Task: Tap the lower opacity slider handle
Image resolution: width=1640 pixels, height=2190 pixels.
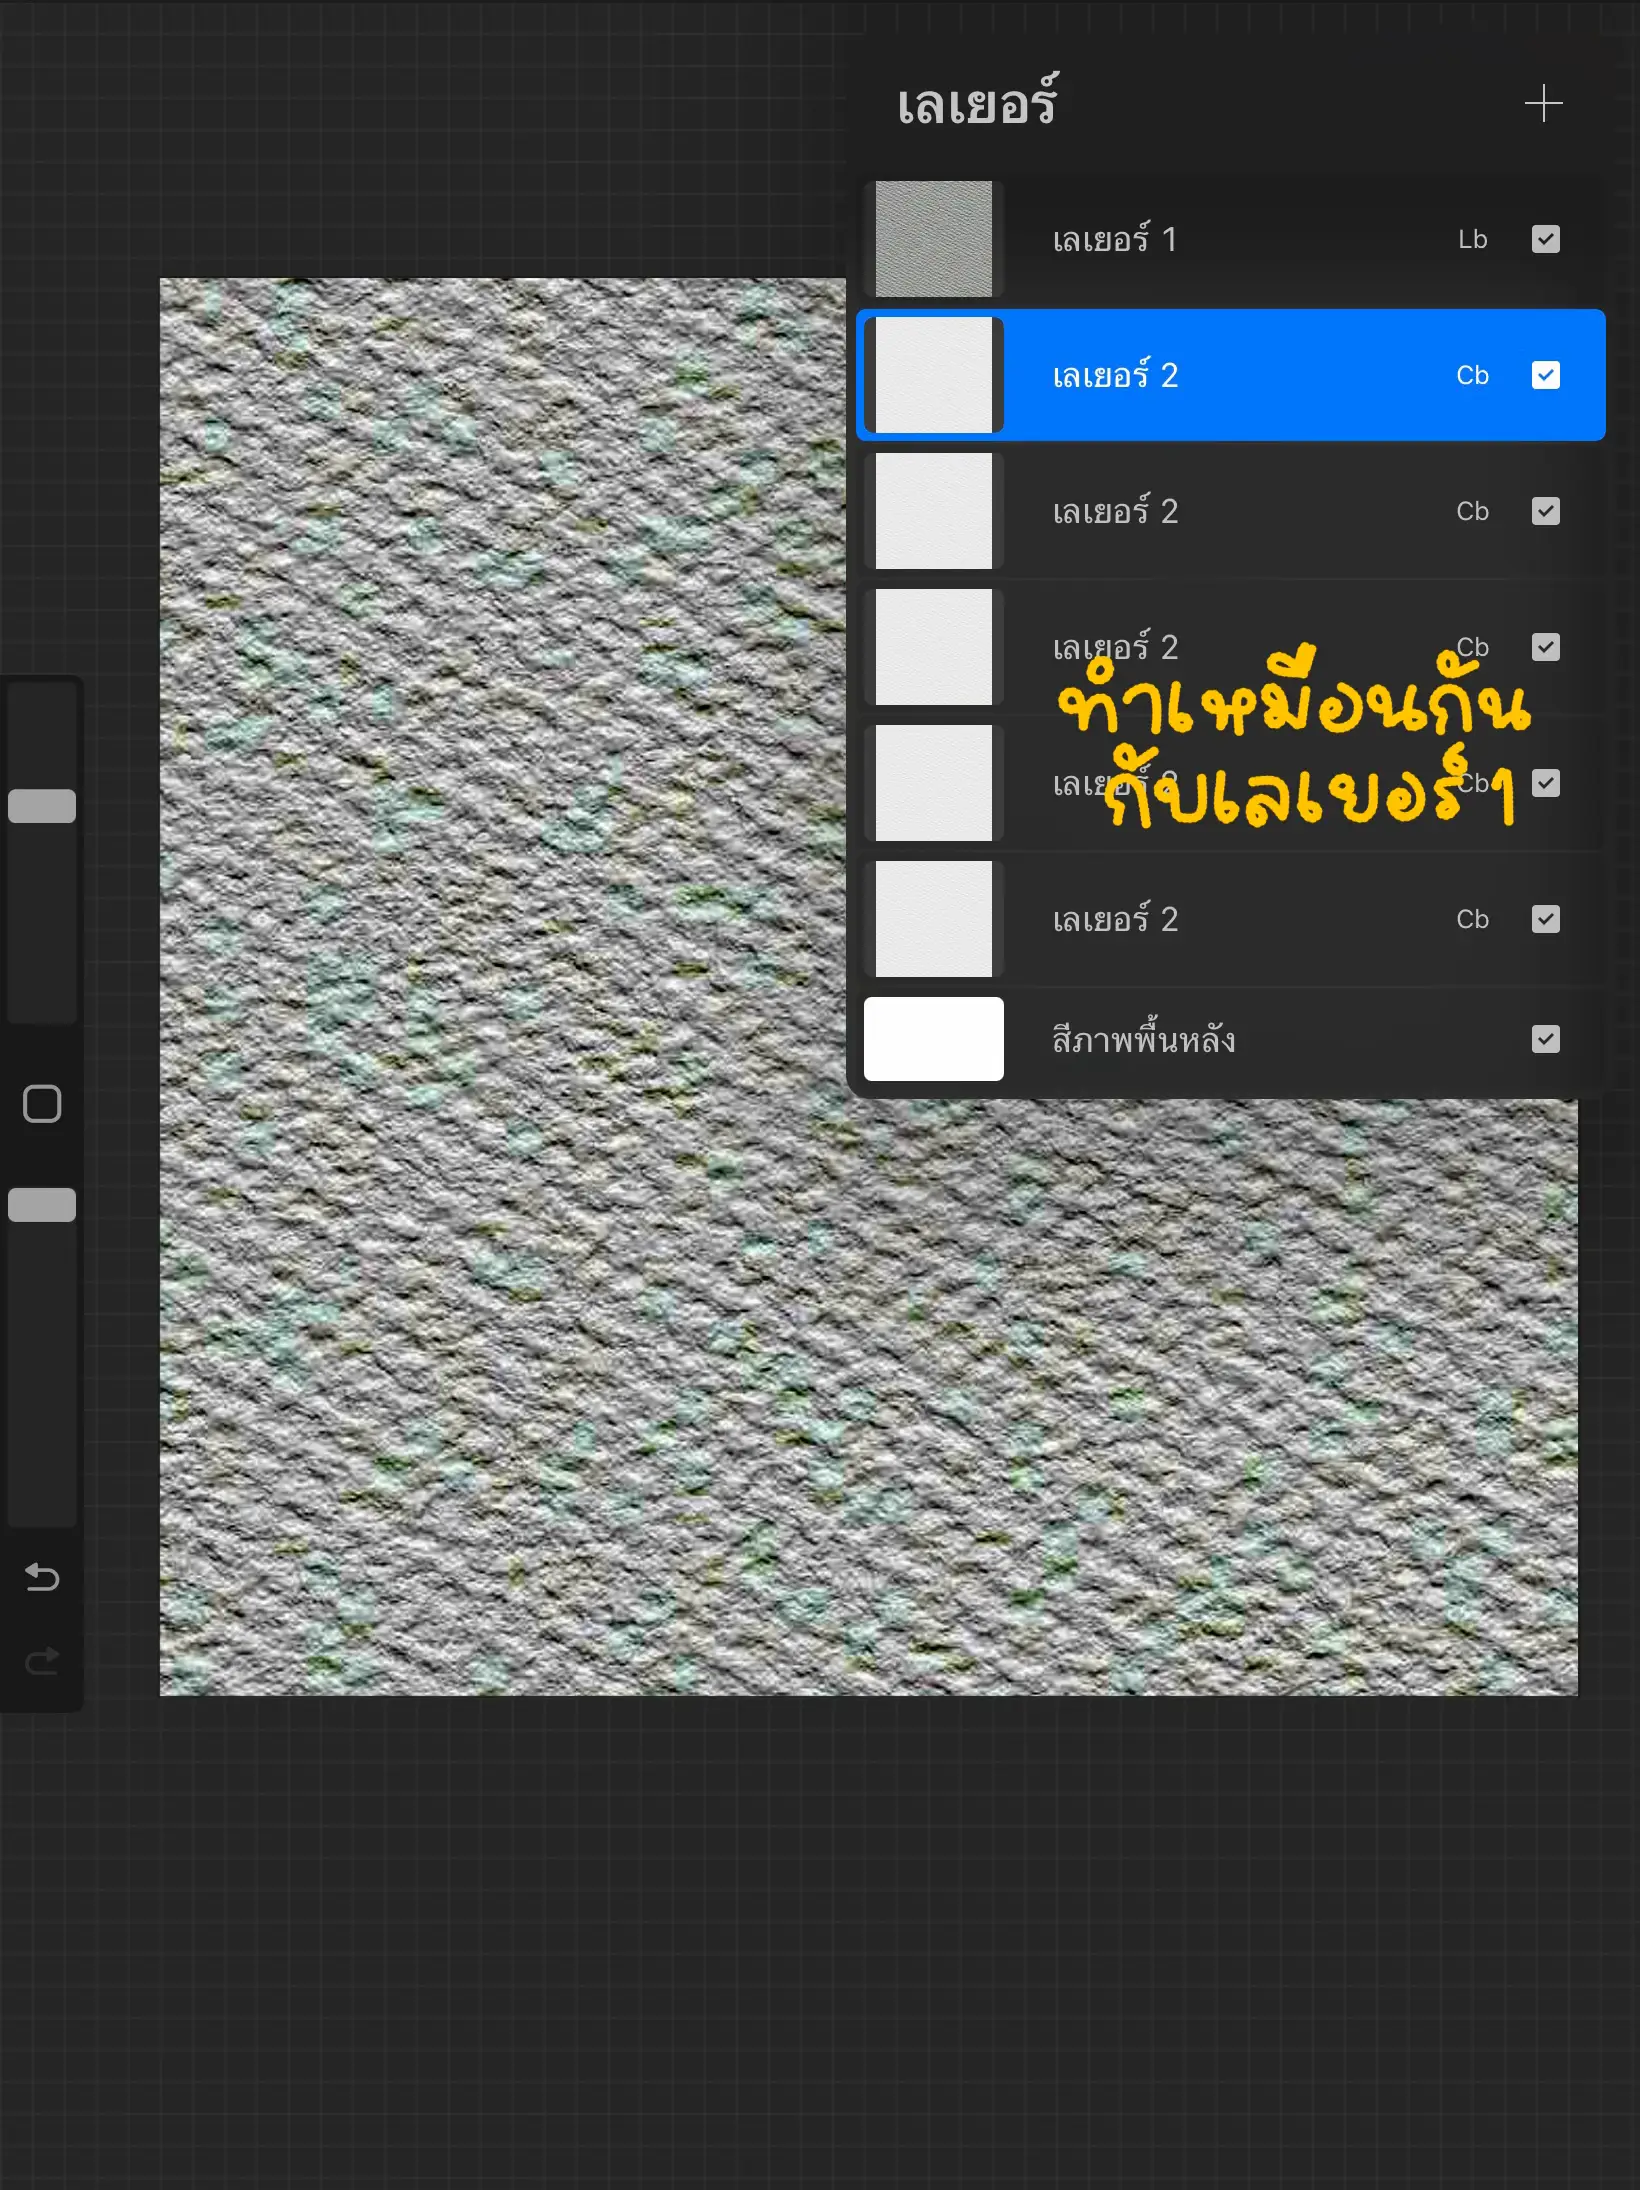Action: (x=42, y=1207)
